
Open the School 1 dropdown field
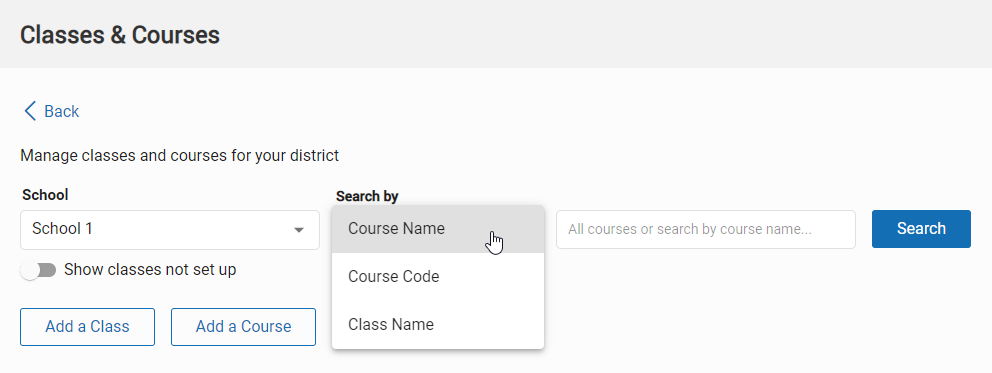click(x=170, y=229)
